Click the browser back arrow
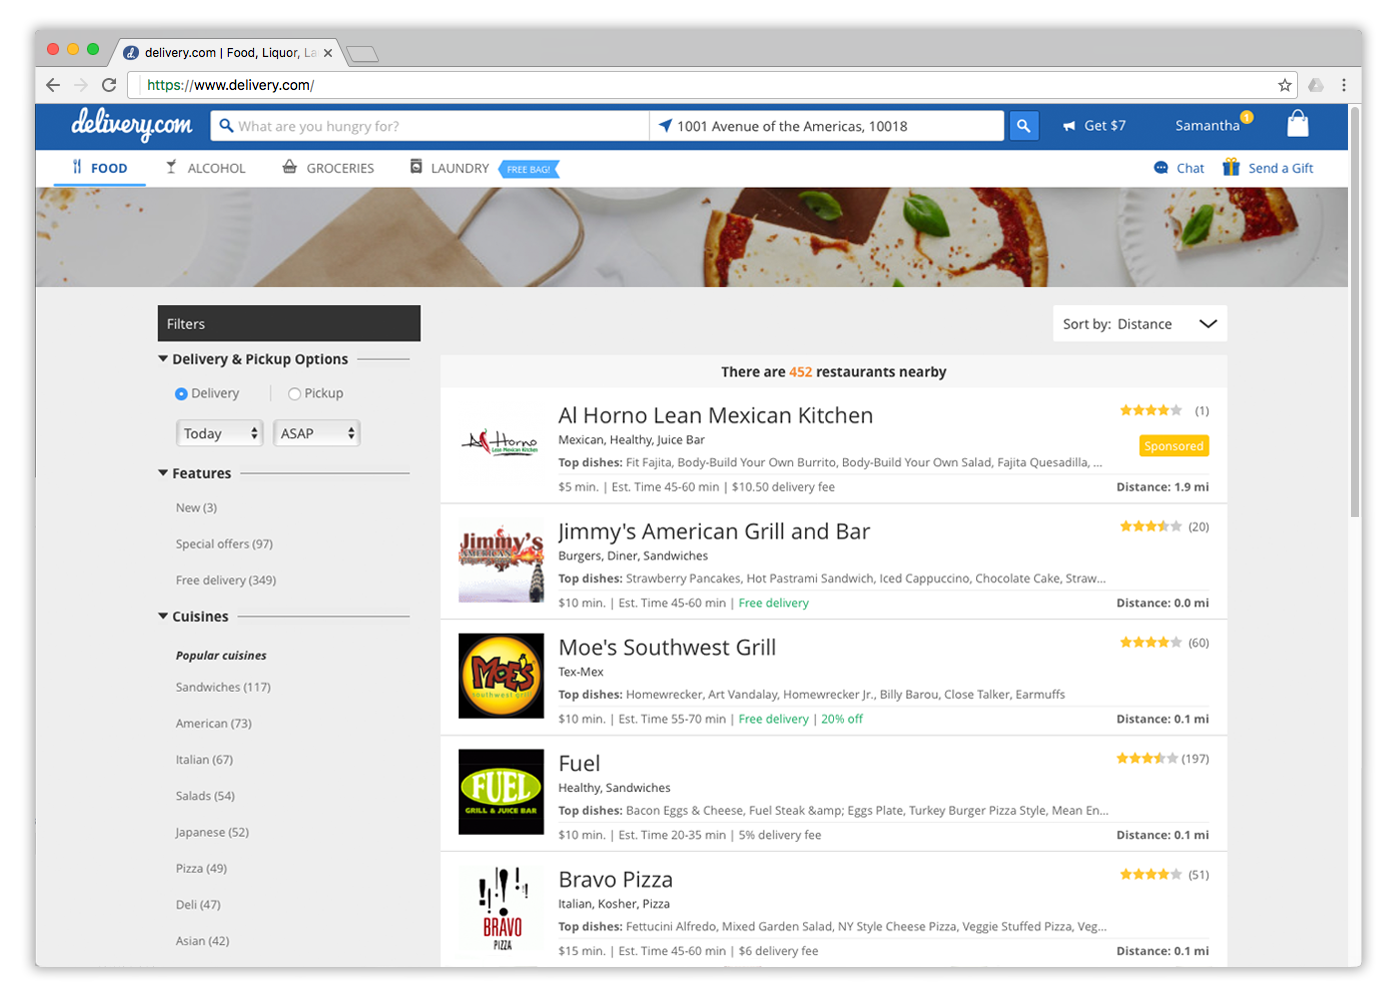The image size is (1392, 1000). [x=53, y=85]
